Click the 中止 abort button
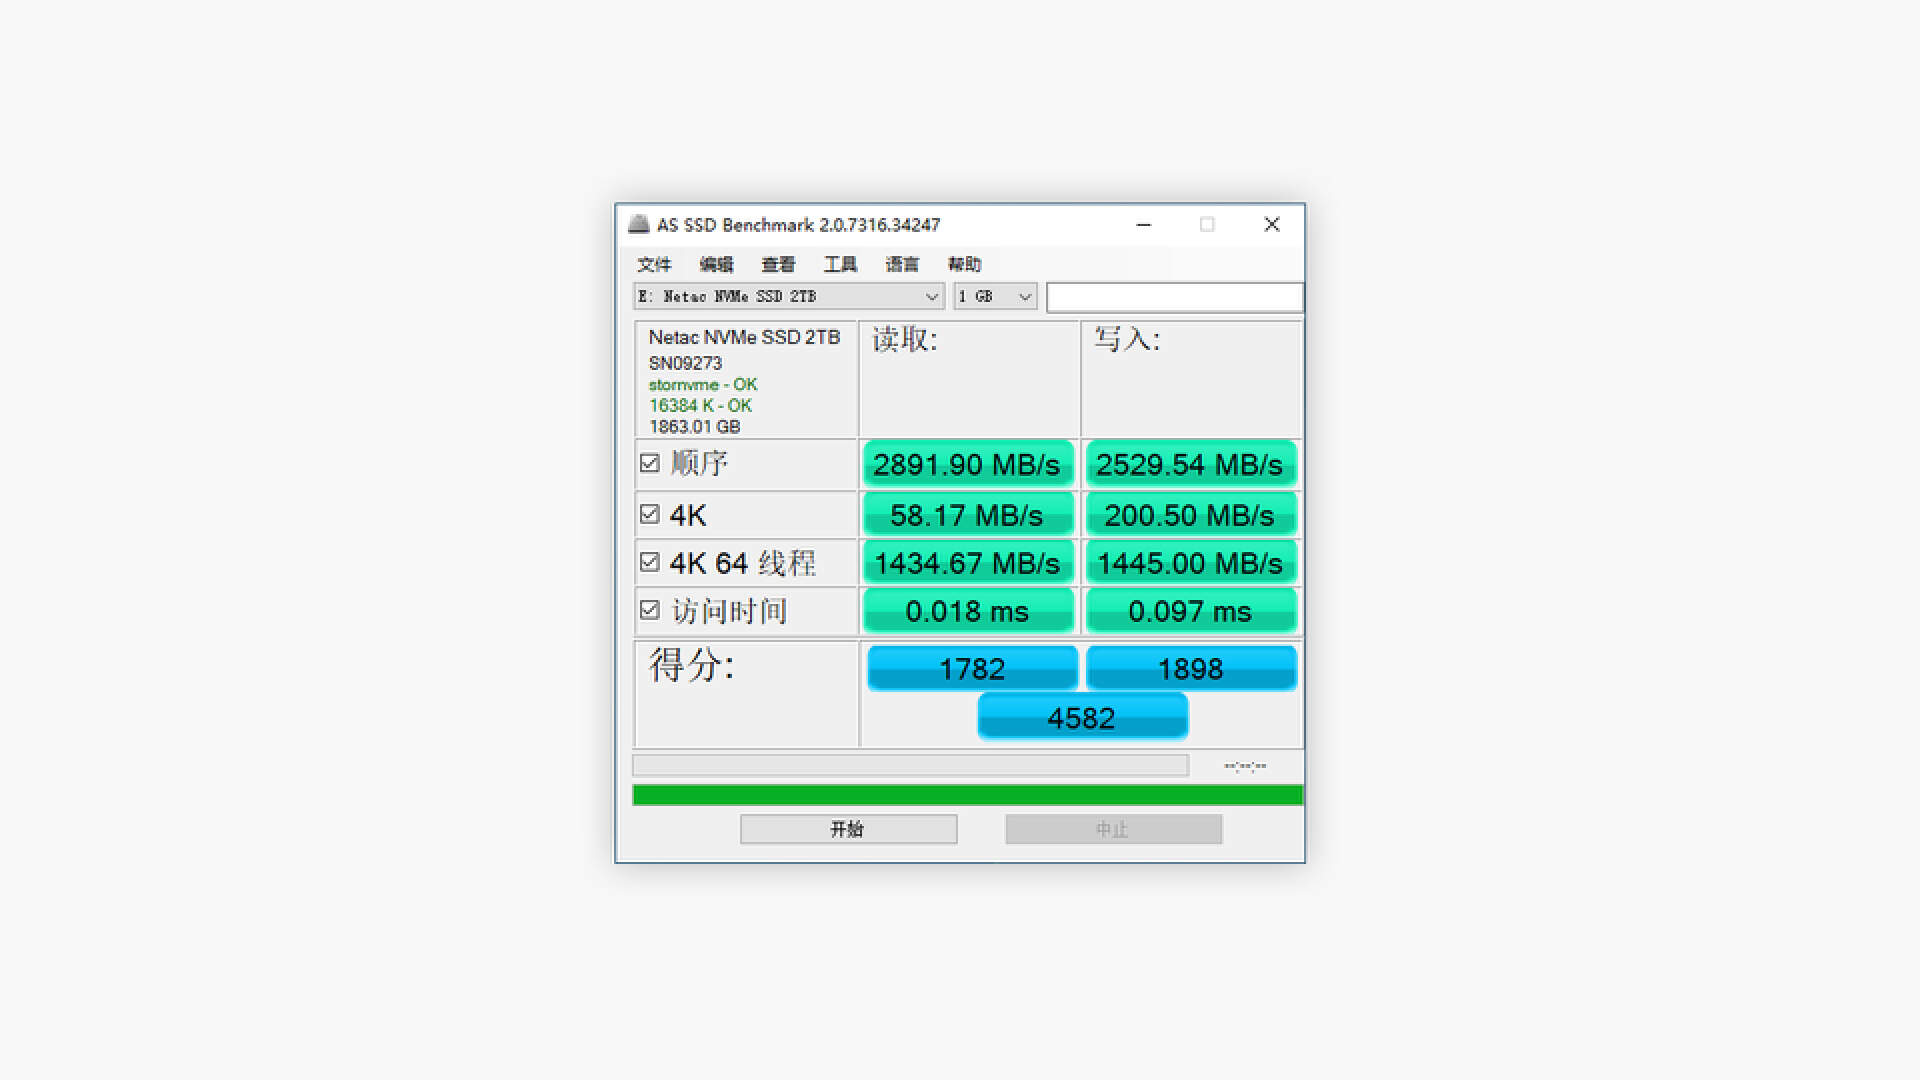 click(1113, 829)
